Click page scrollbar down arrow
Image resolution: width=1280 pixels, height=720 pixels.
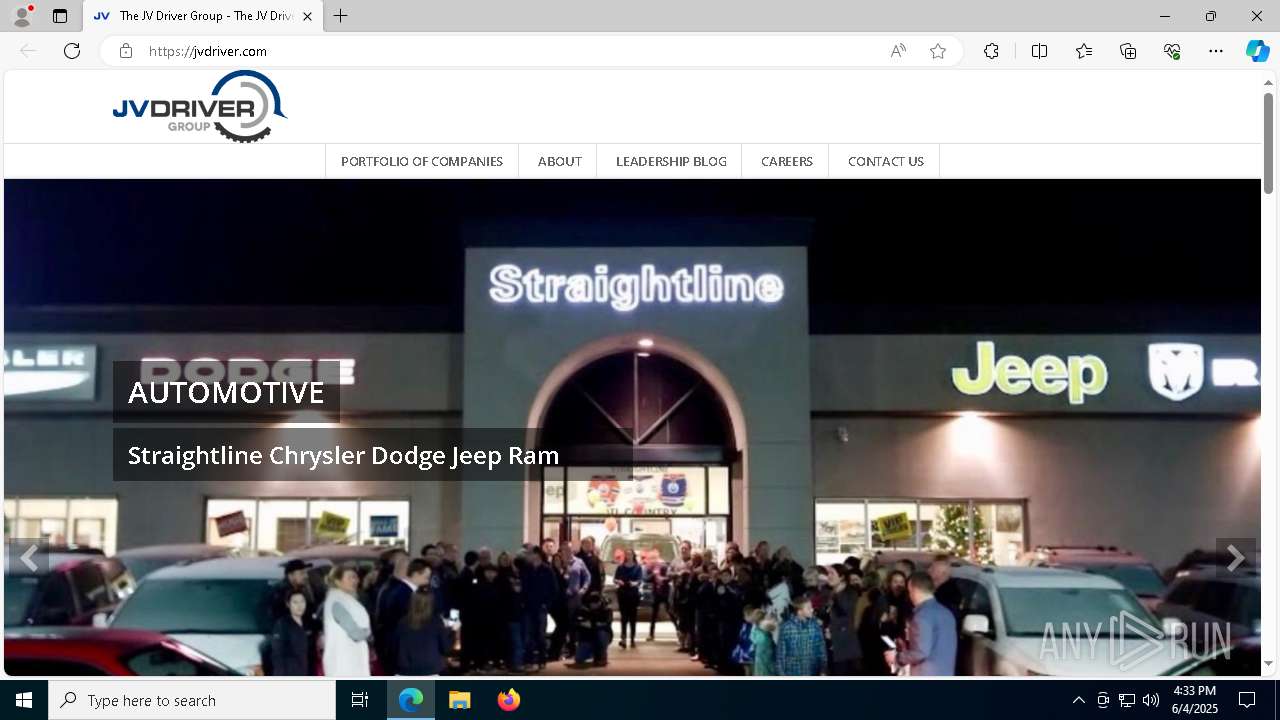coord(1268,663)
